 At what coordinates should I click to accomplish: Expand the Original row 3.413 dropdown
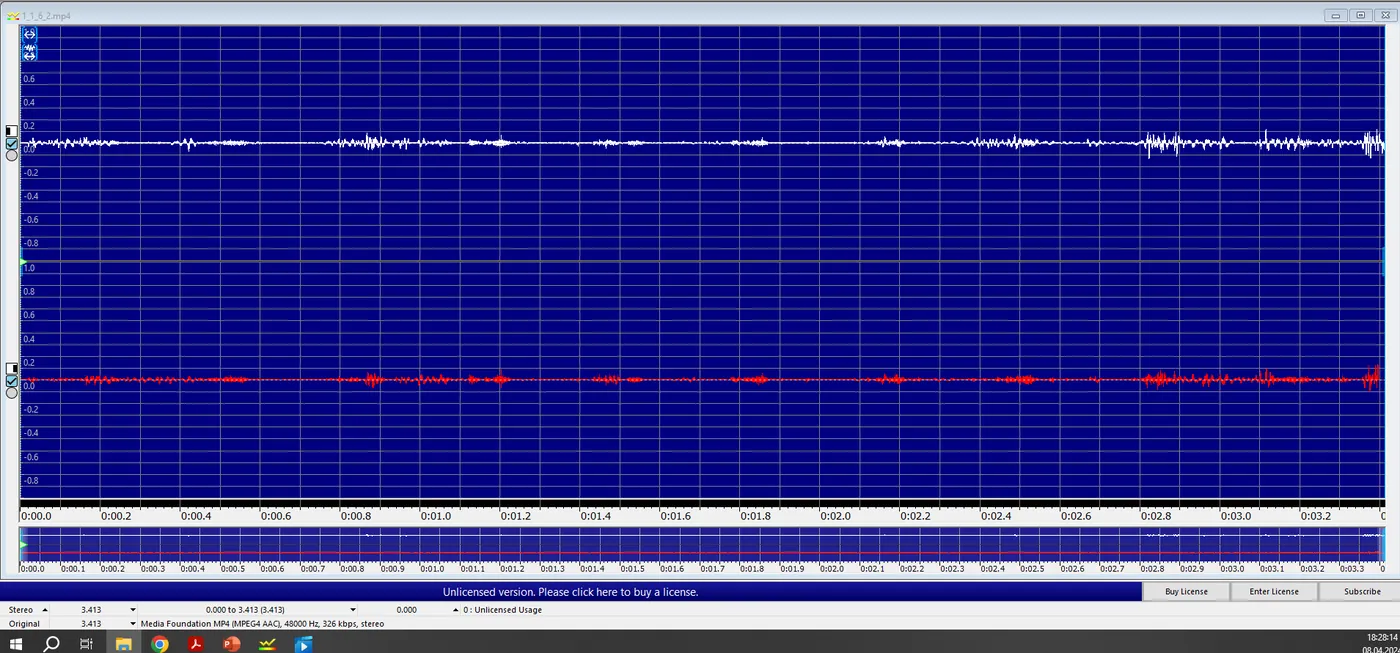pyautogui.click(x=132, y=623)
